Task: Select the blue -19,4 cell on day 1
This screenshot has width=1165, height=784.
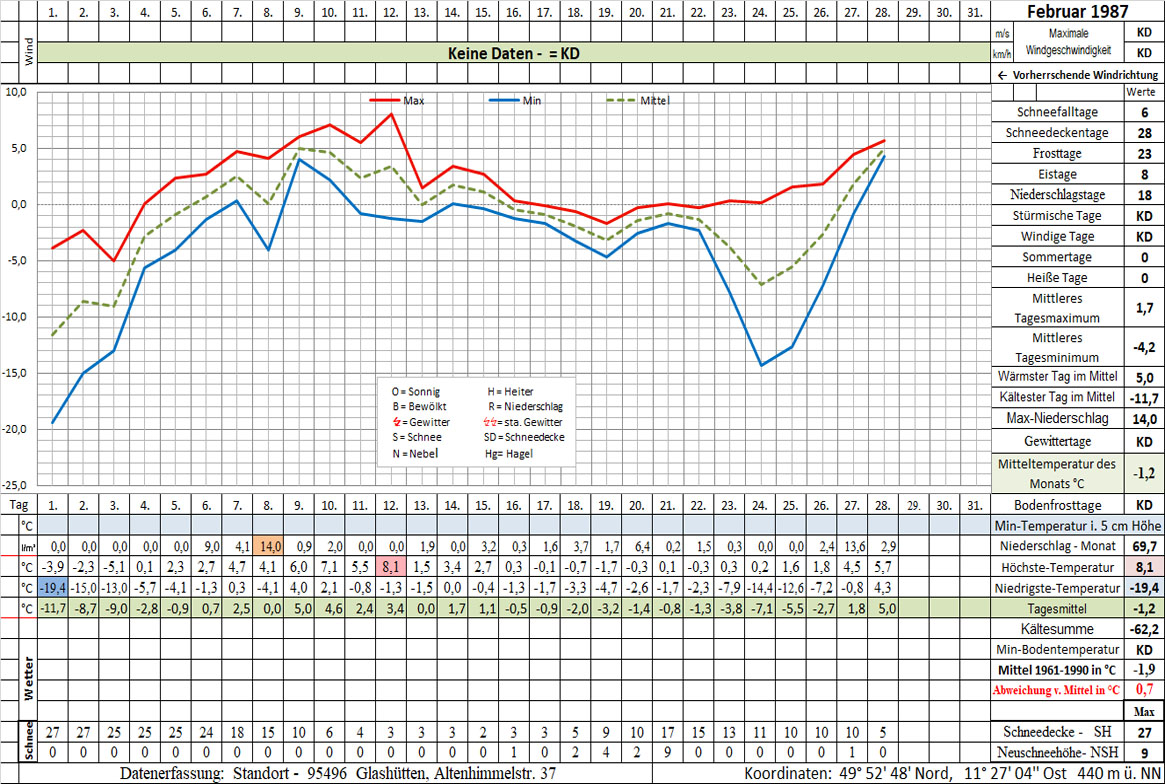Action: [53, 586]
